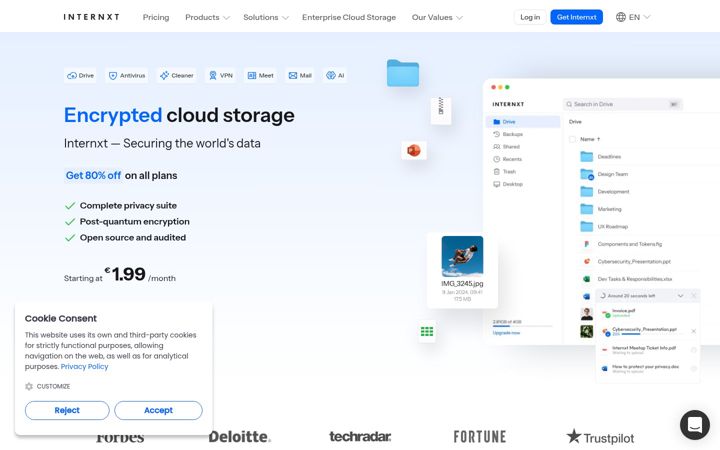Open the AI product chip
This screenshot has height=450, width=720.
pos(335,75)
